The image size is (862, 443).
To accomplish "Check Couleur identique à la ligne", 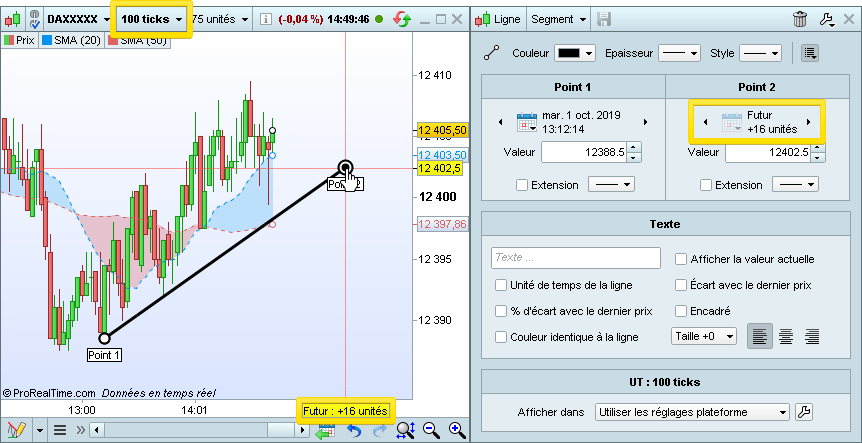I will point(500,337).
